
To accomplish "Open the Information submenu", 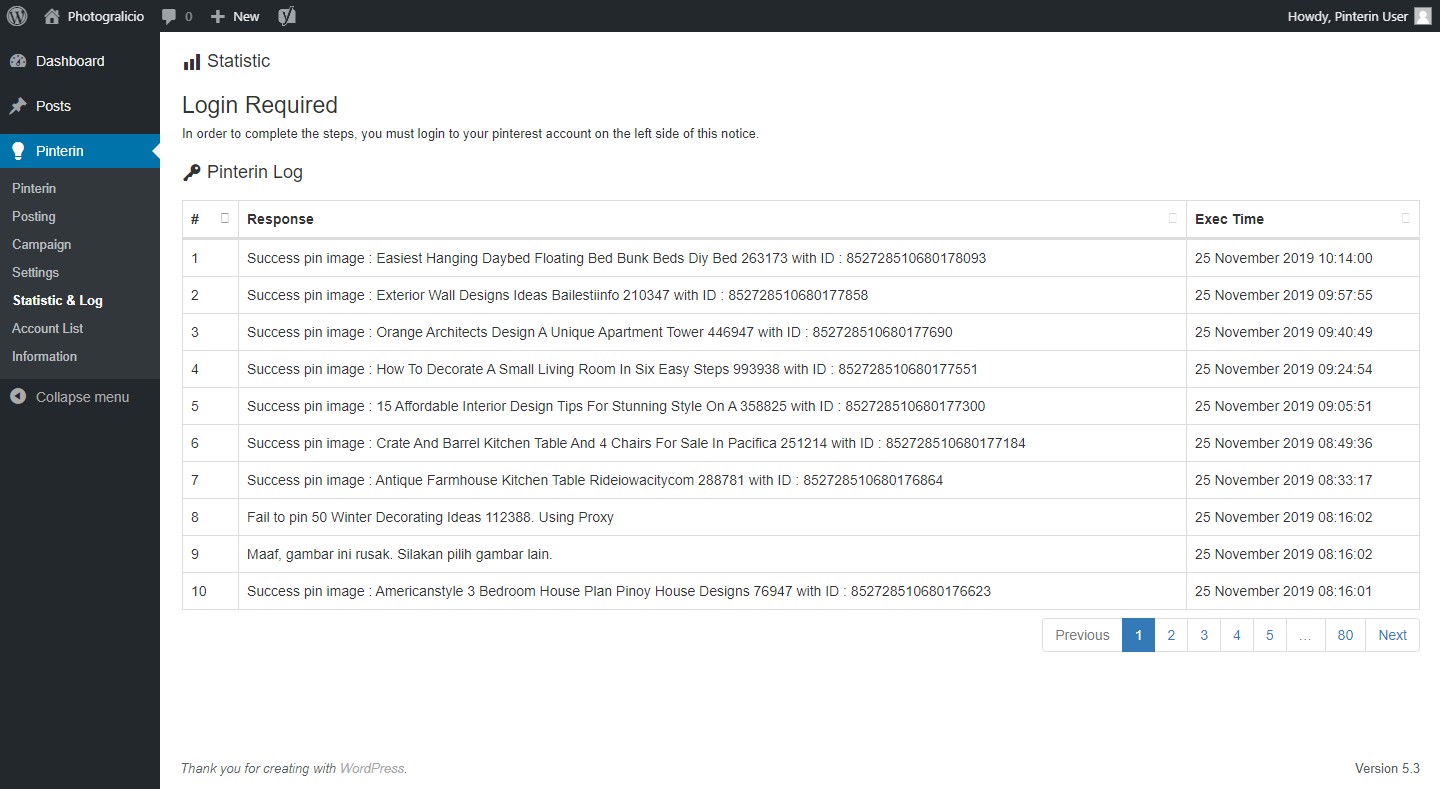I will pos(44,356).
